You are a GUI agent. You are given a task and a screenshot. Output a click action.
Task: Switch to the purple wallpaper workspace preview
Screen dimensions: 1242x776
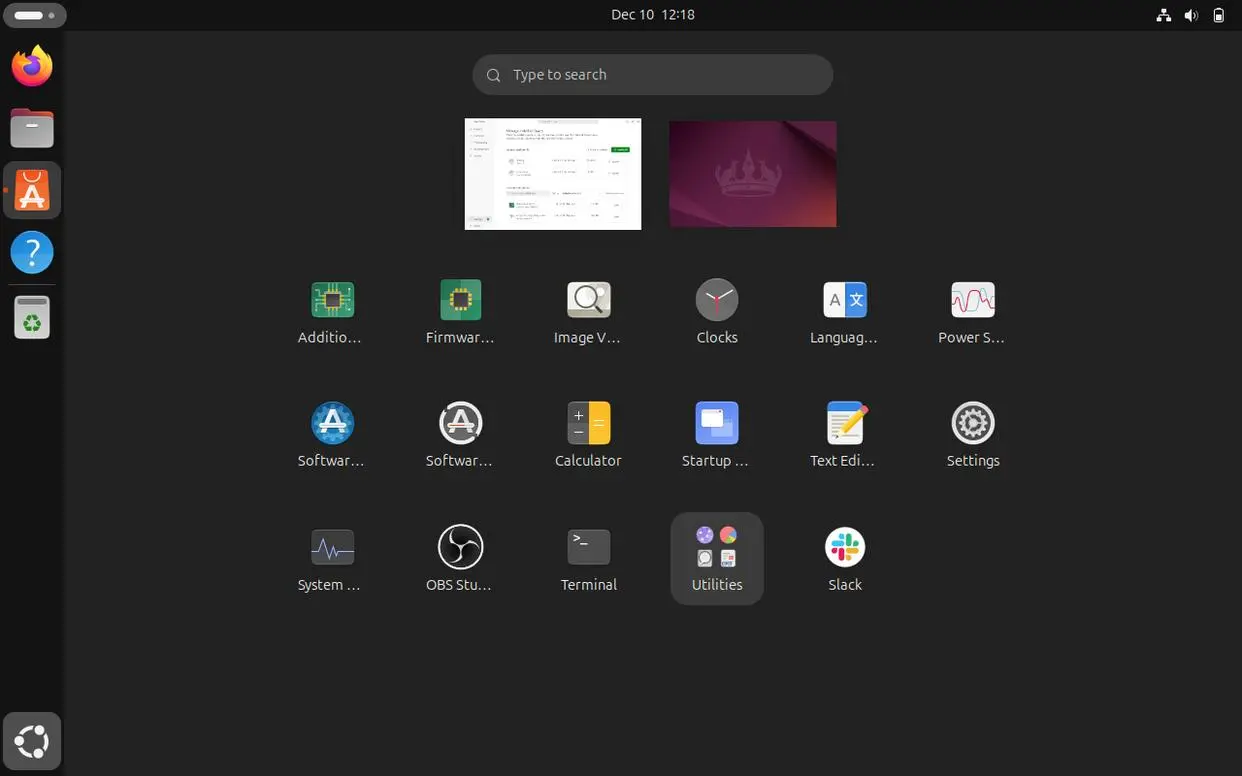coord(752,173)
